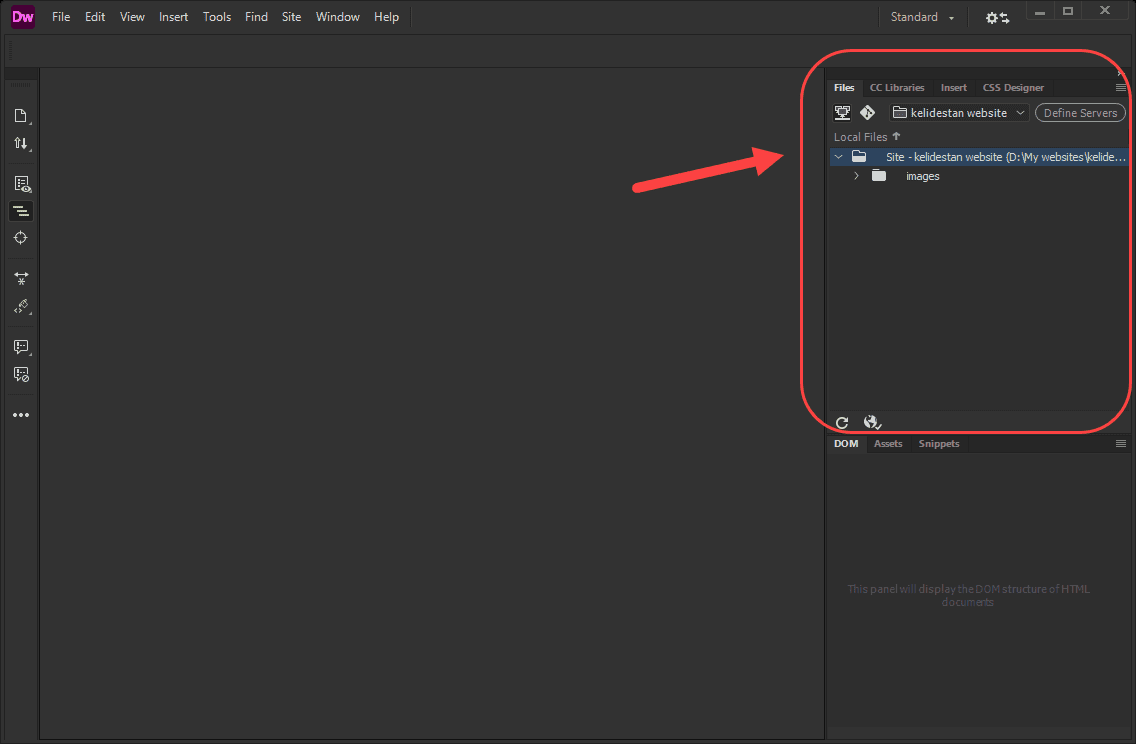1136x744 pixels.
Task: Expand the images folder
Action: coord(856,176)
